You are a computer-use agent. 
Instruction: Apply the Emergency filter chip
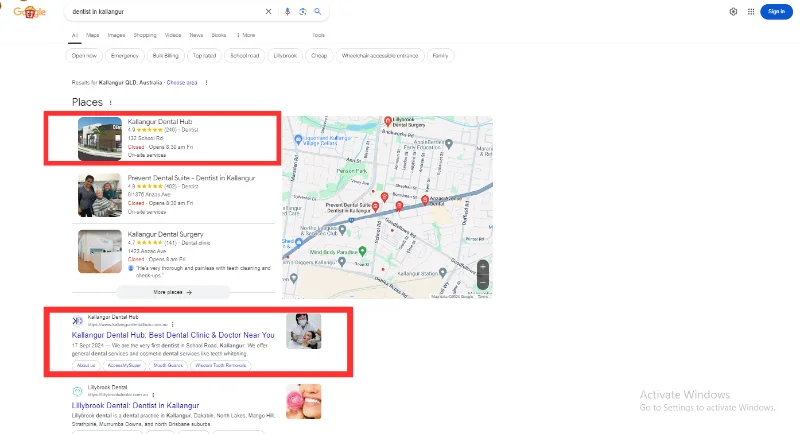point(125,56)
